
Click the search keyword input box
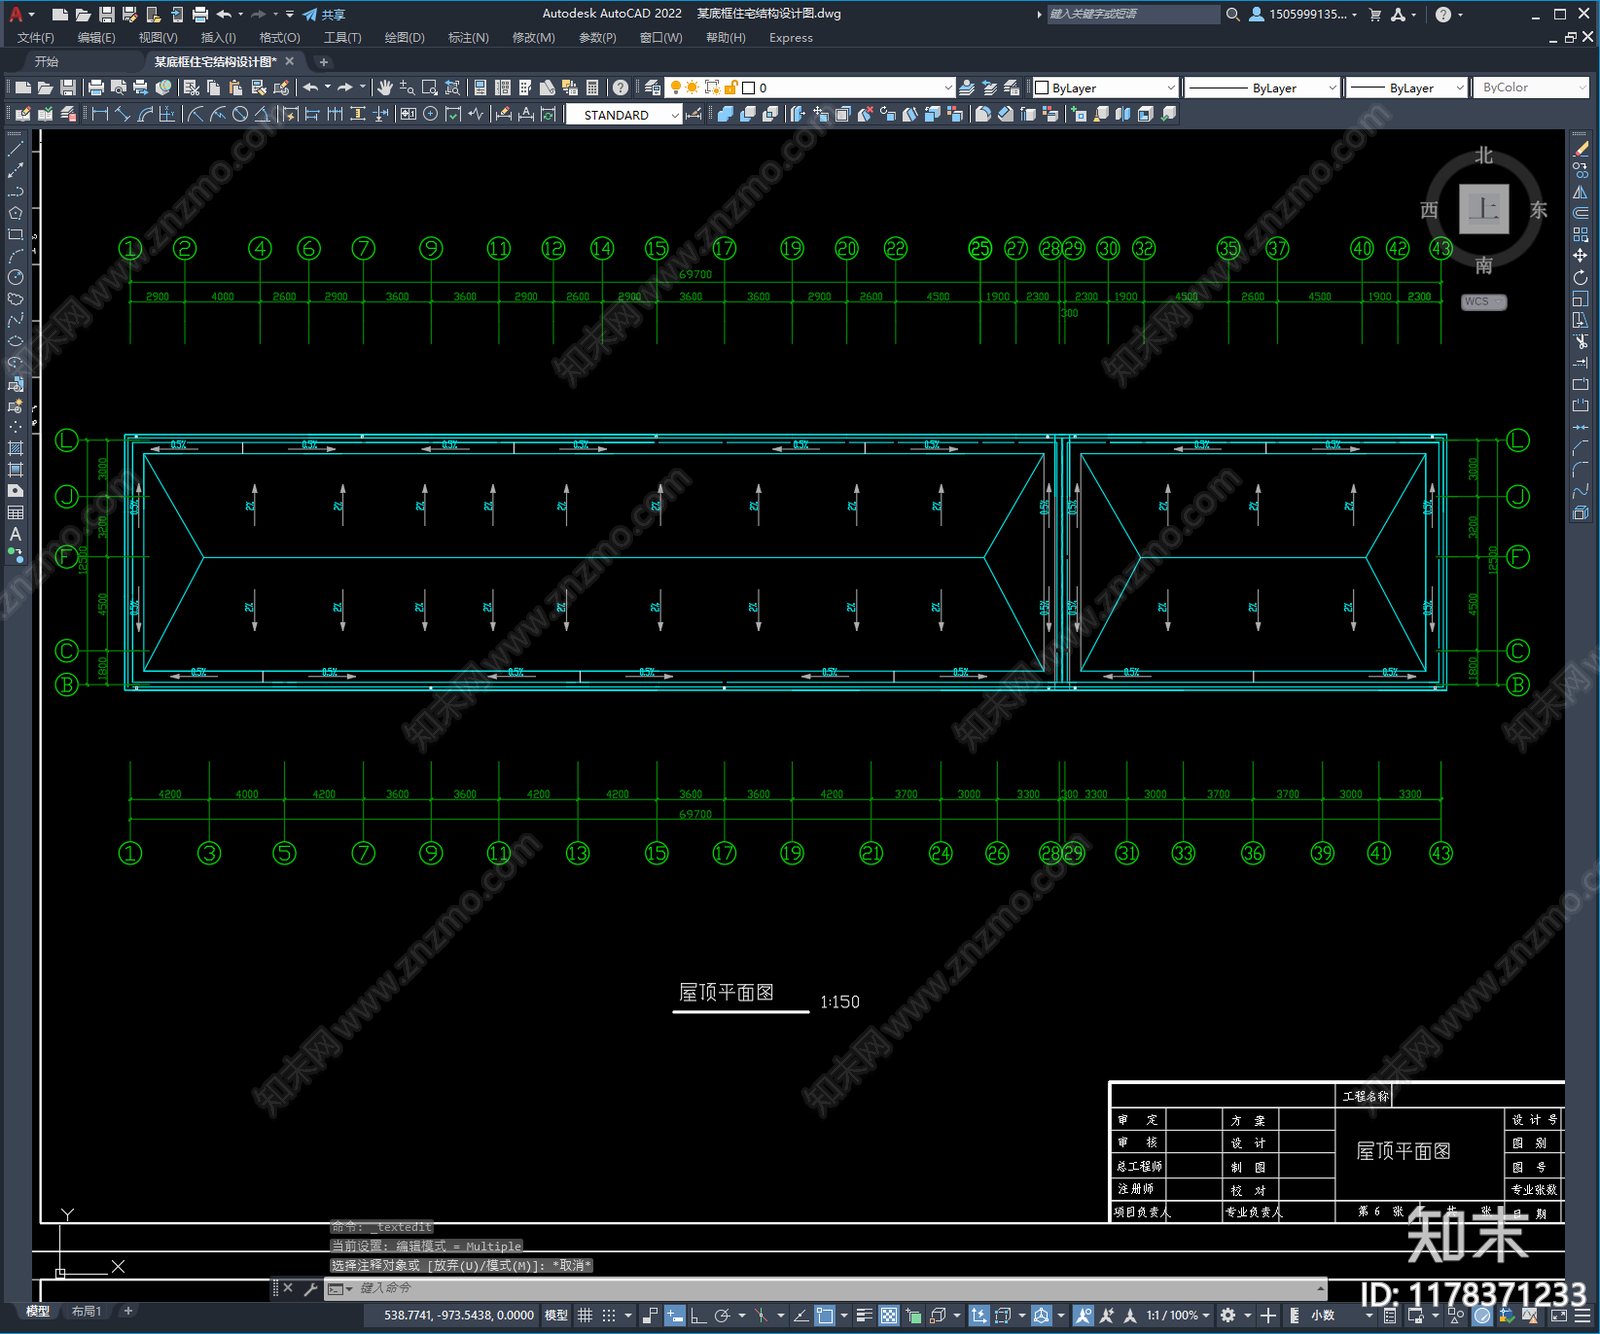point(1133,14)
